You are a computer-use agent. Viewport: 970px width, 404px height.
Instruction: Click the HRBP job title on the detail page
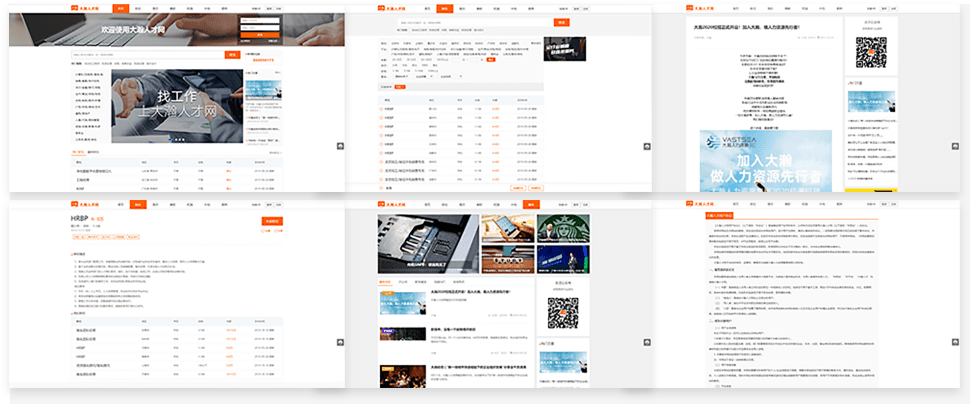coord(80,218)
